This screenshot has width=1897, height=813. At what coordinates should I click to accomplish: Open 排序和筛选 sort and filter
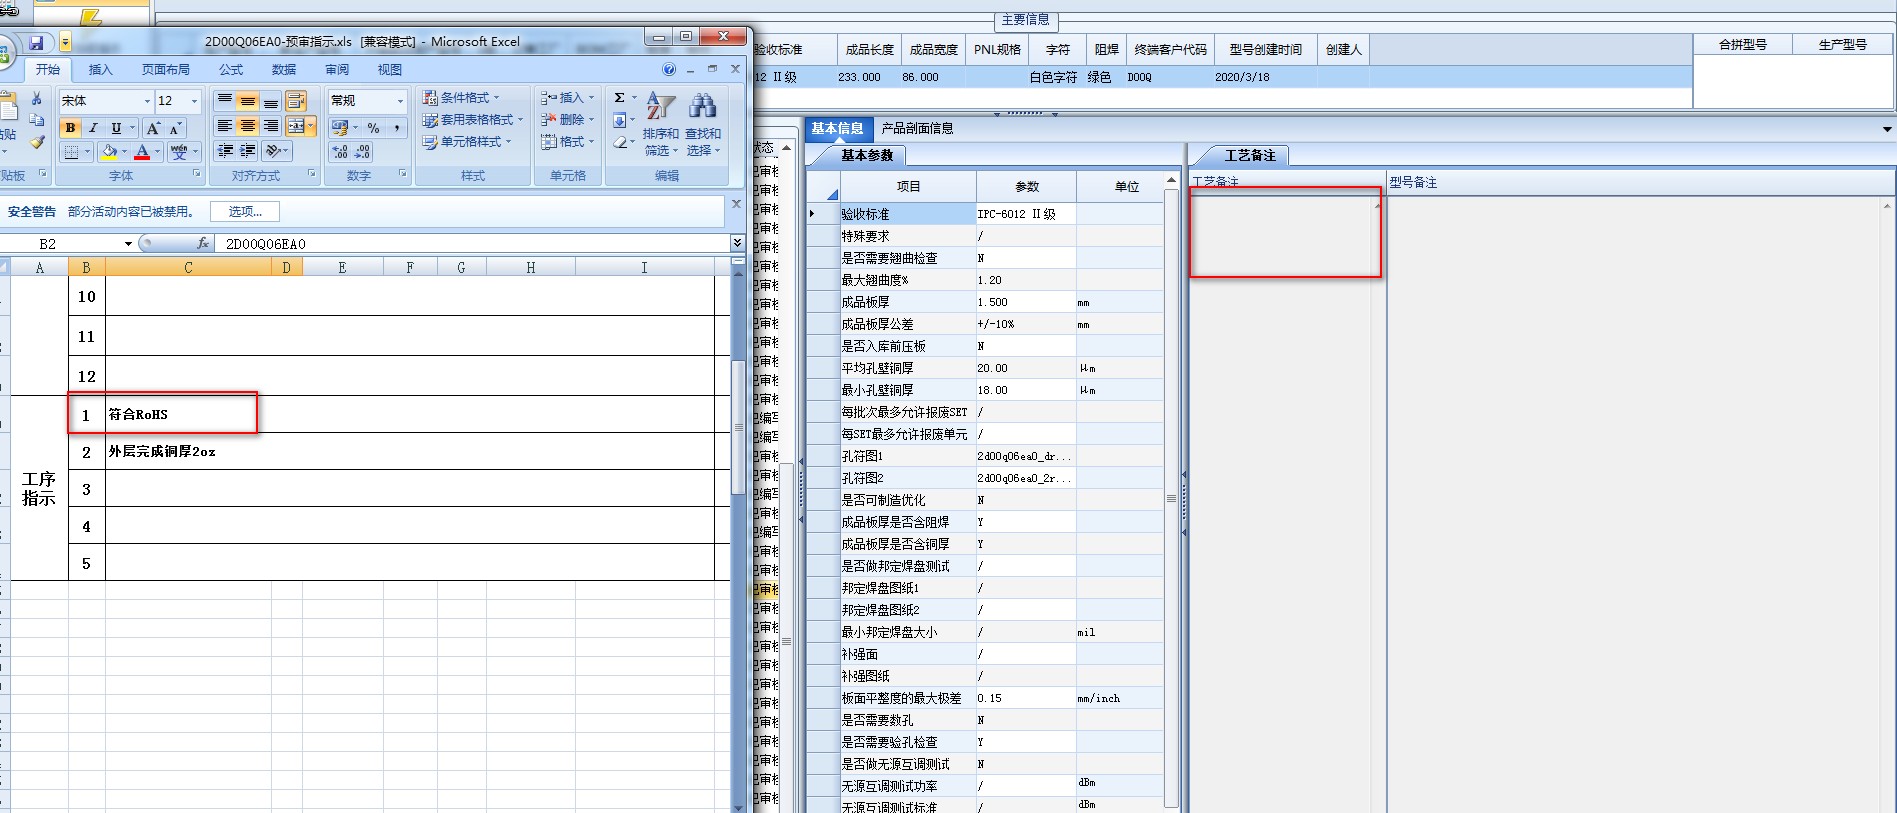coord(661,124)
